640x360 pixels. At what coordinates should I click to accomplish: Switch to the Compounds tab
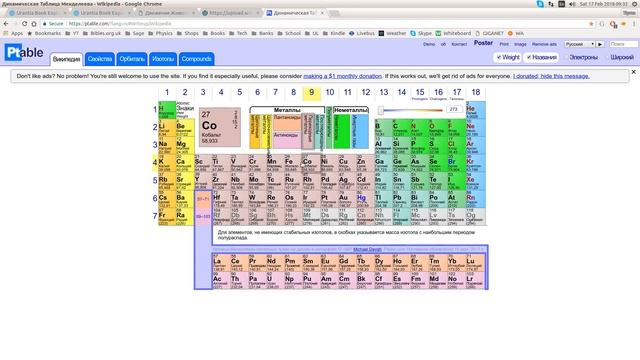(196, 59)
